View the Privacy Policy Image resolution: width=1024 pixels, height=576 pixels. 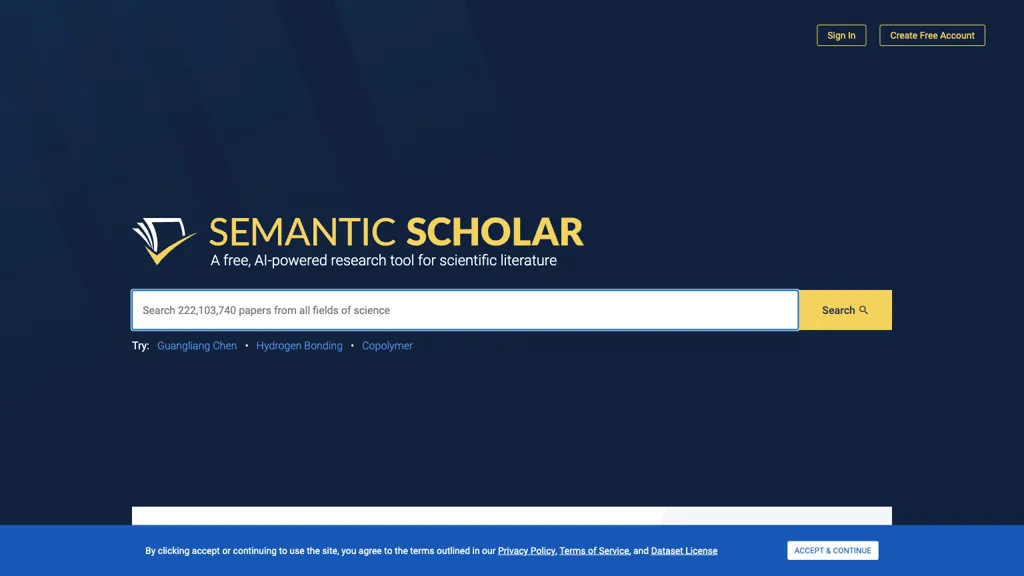pyautogui.click(x=525, y=550)
